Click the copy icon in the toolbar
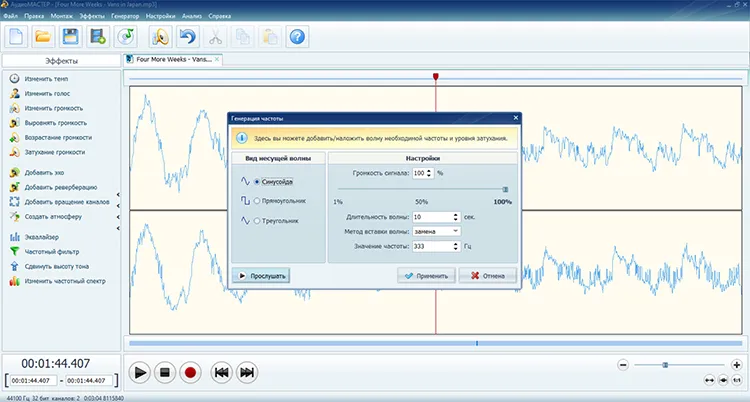Image resolution: width=750 pixels, height=402 pixels. click(x=243, y=36)
